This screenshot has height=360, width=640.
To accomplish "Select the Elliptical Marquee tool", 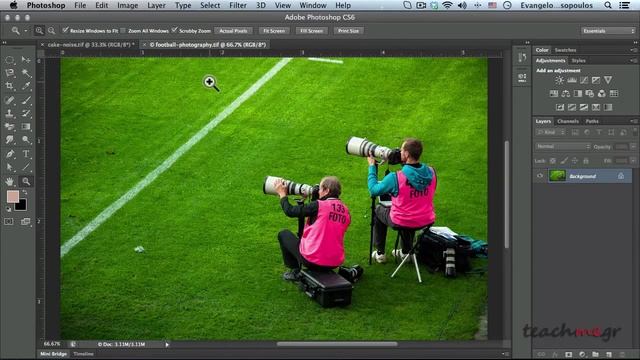I will coord(10,60).
